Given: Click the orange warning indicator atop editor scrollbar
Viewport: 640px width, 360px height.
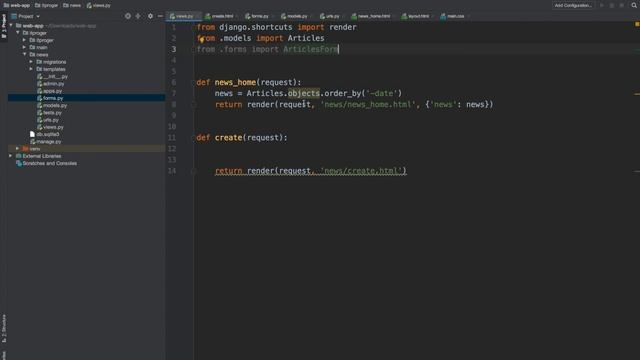Looking at the screenshot, I should click(637, 24).
